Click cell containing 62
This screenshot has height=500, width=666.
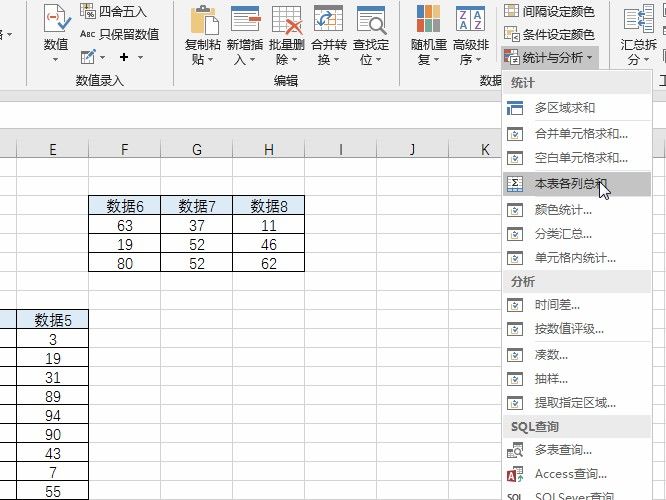point(268,263)
